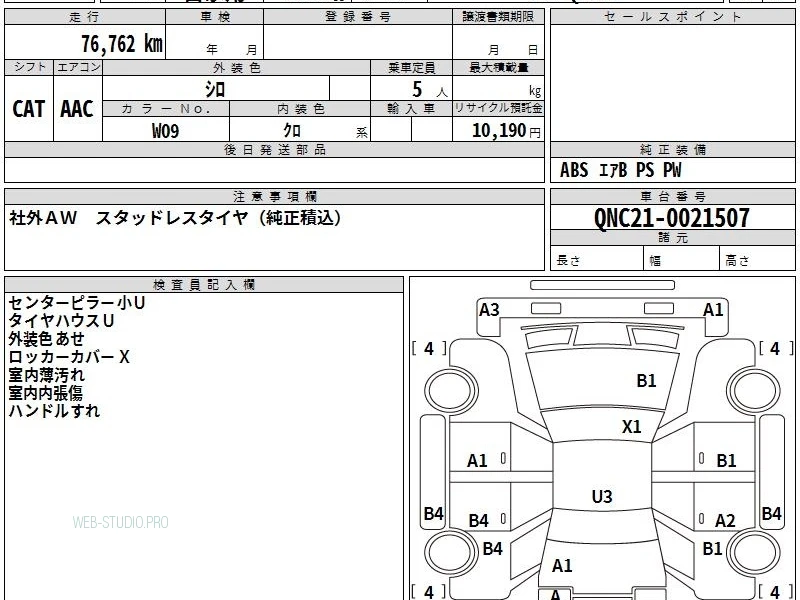Click the inspector note ロッカーカバーX
This screenshot has height=600, width=800.
(x=69, y=357)
